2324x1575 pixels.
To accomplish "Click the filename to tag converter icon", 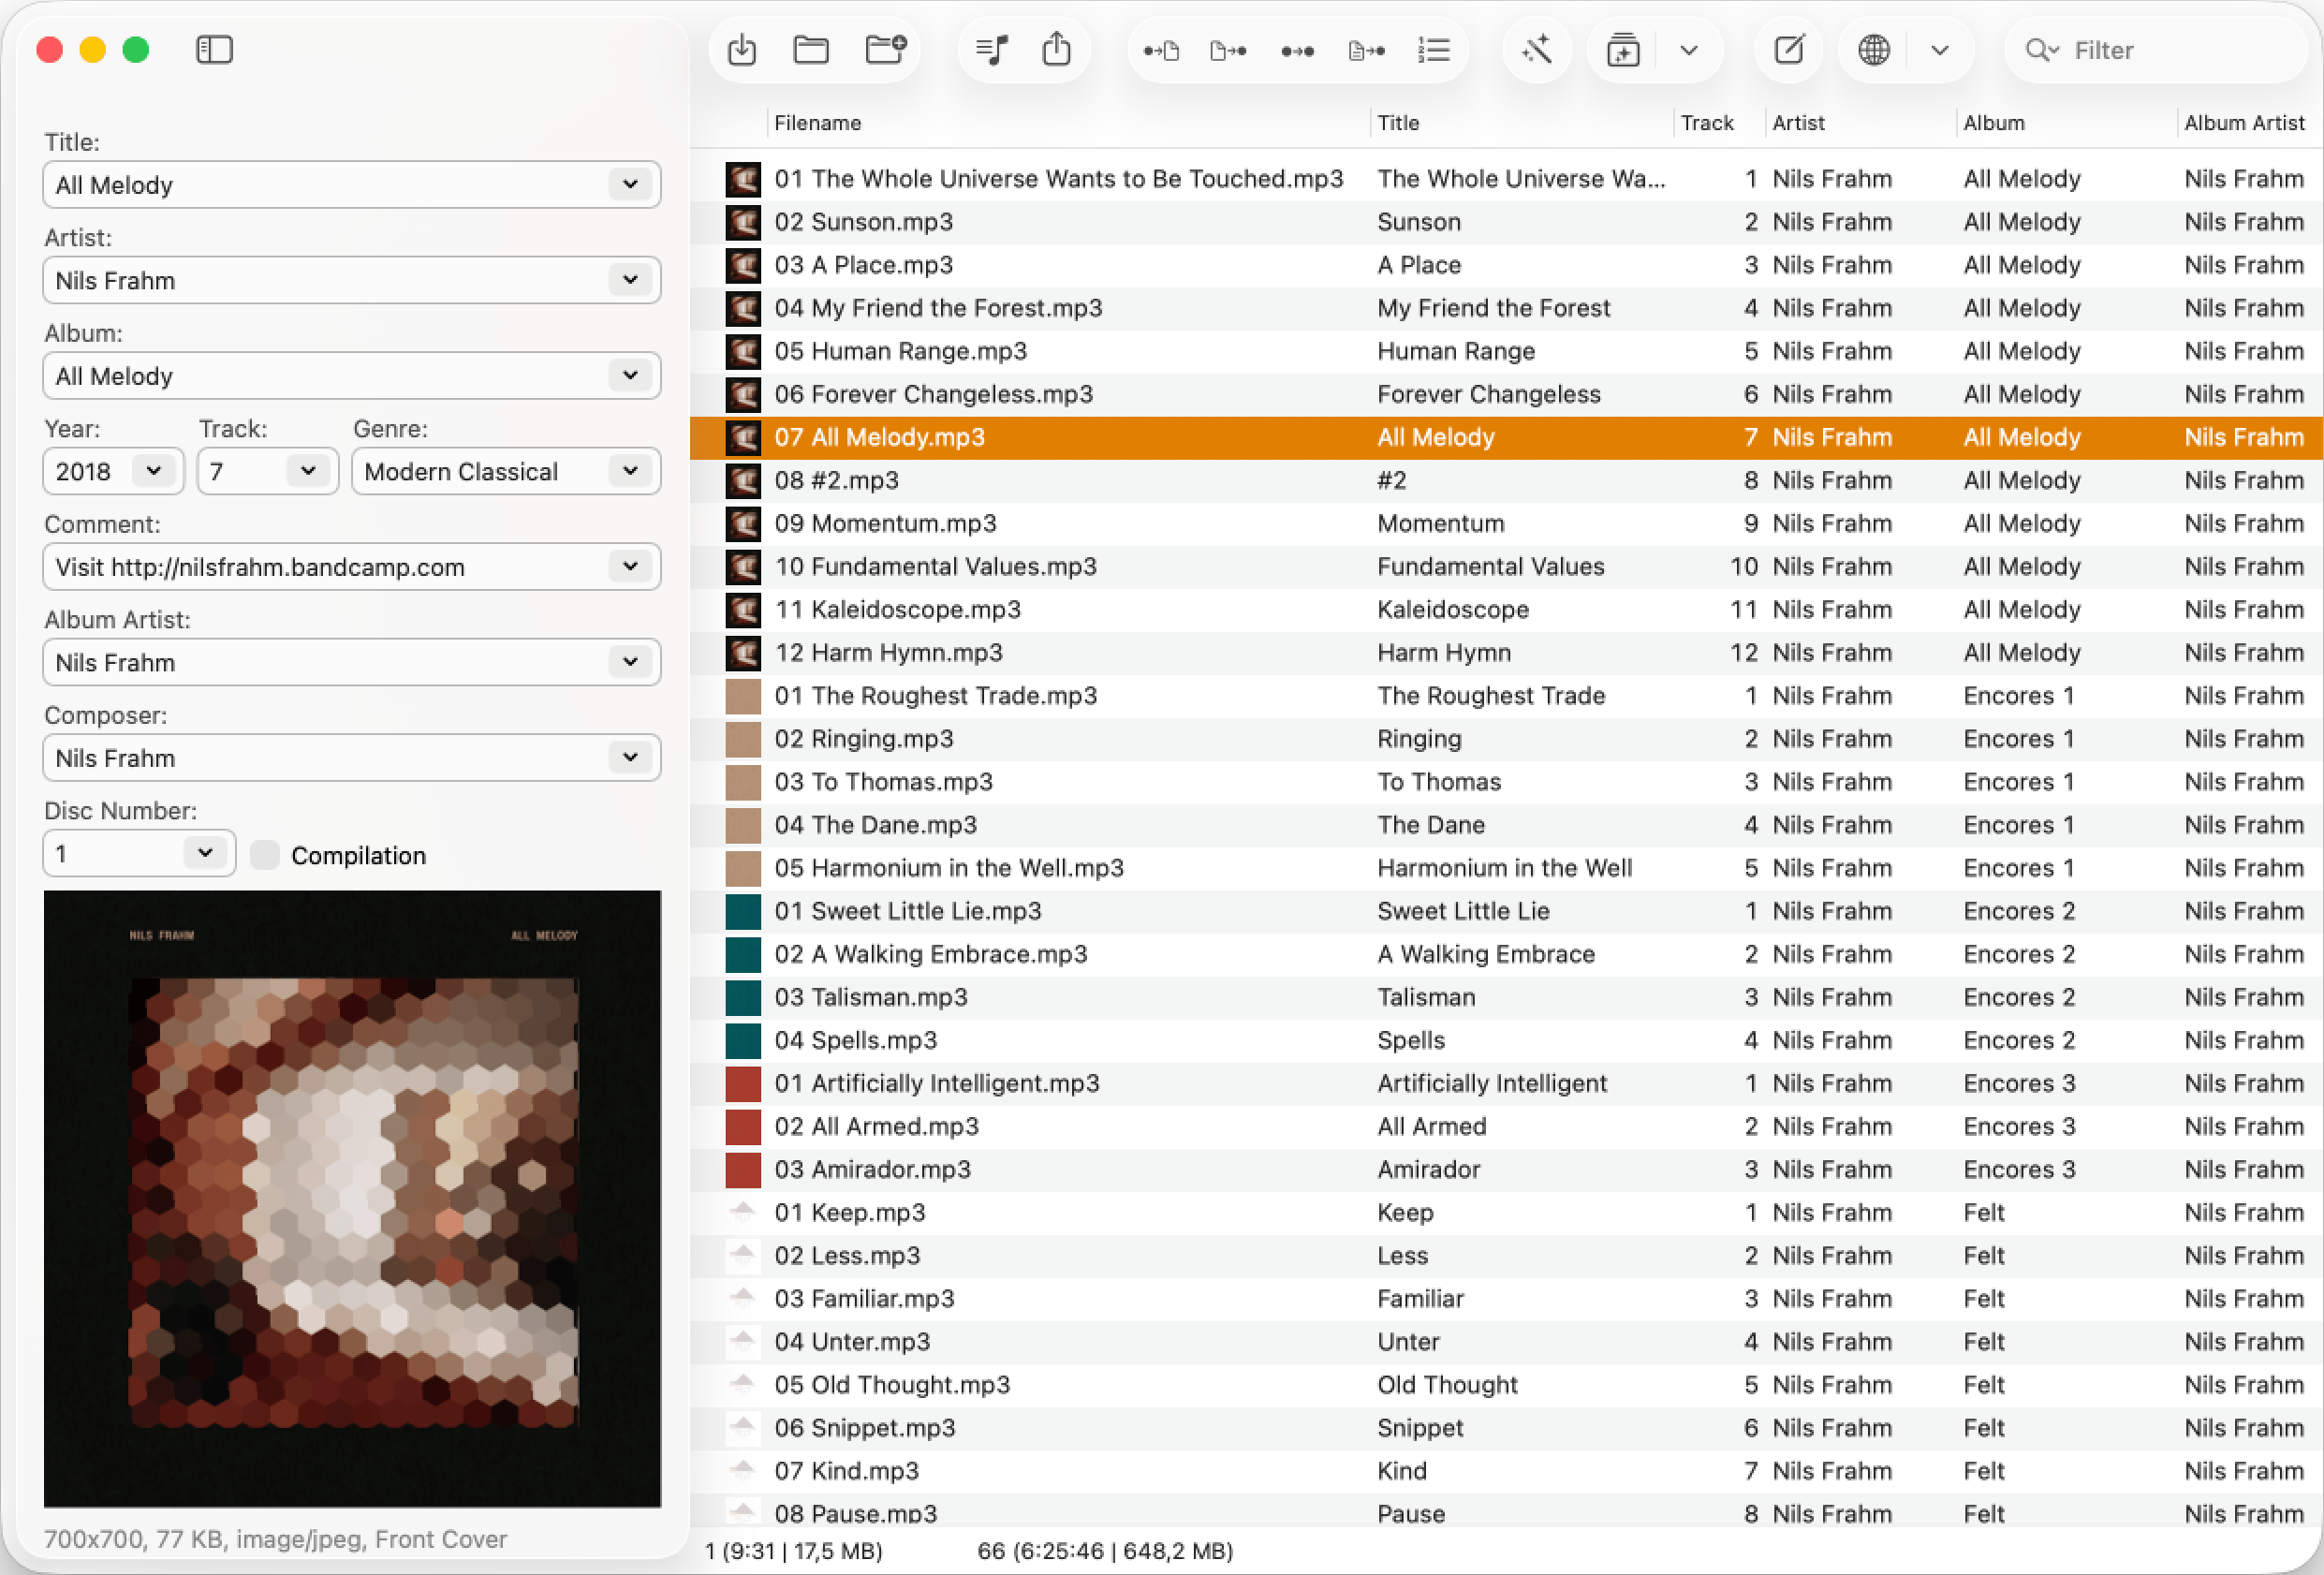I will [1228, 50].
